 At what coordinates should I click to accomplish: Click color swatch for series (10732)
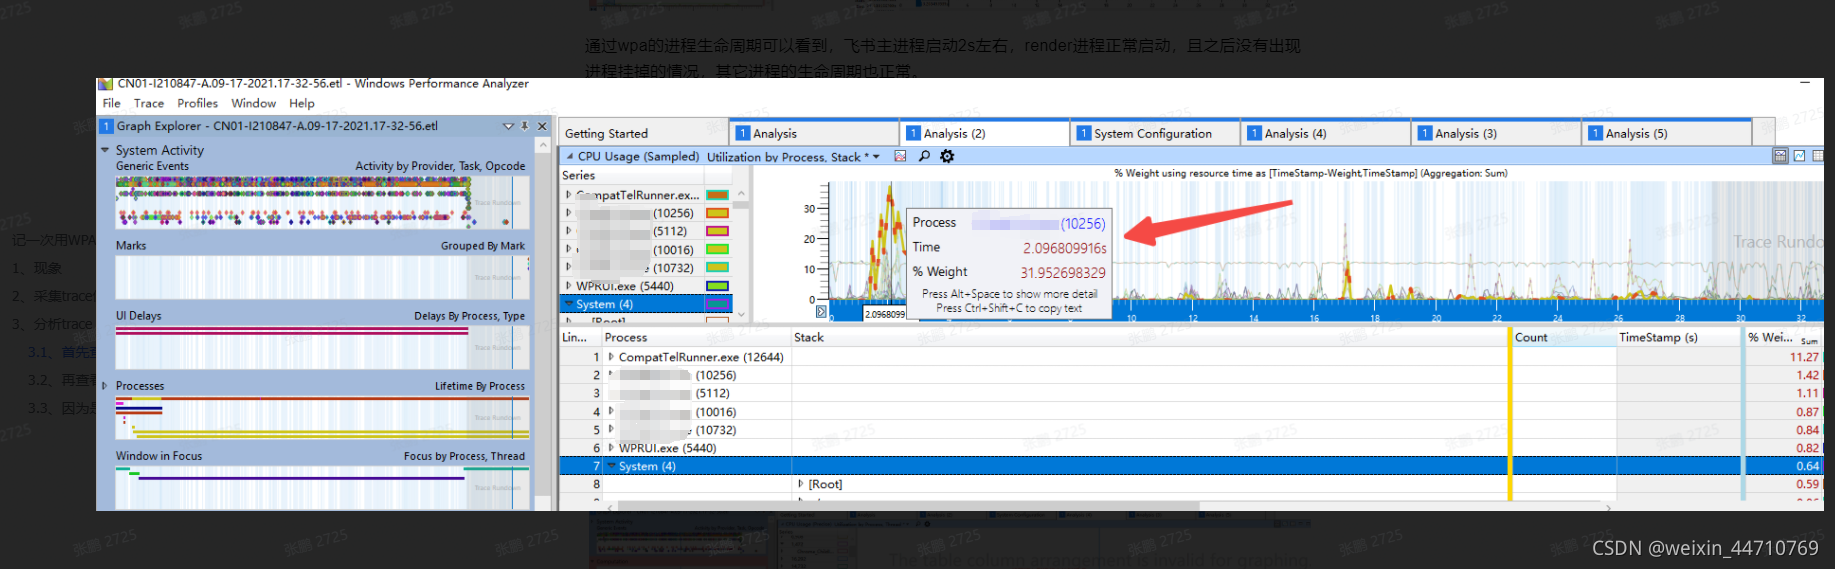pos(717,267)
